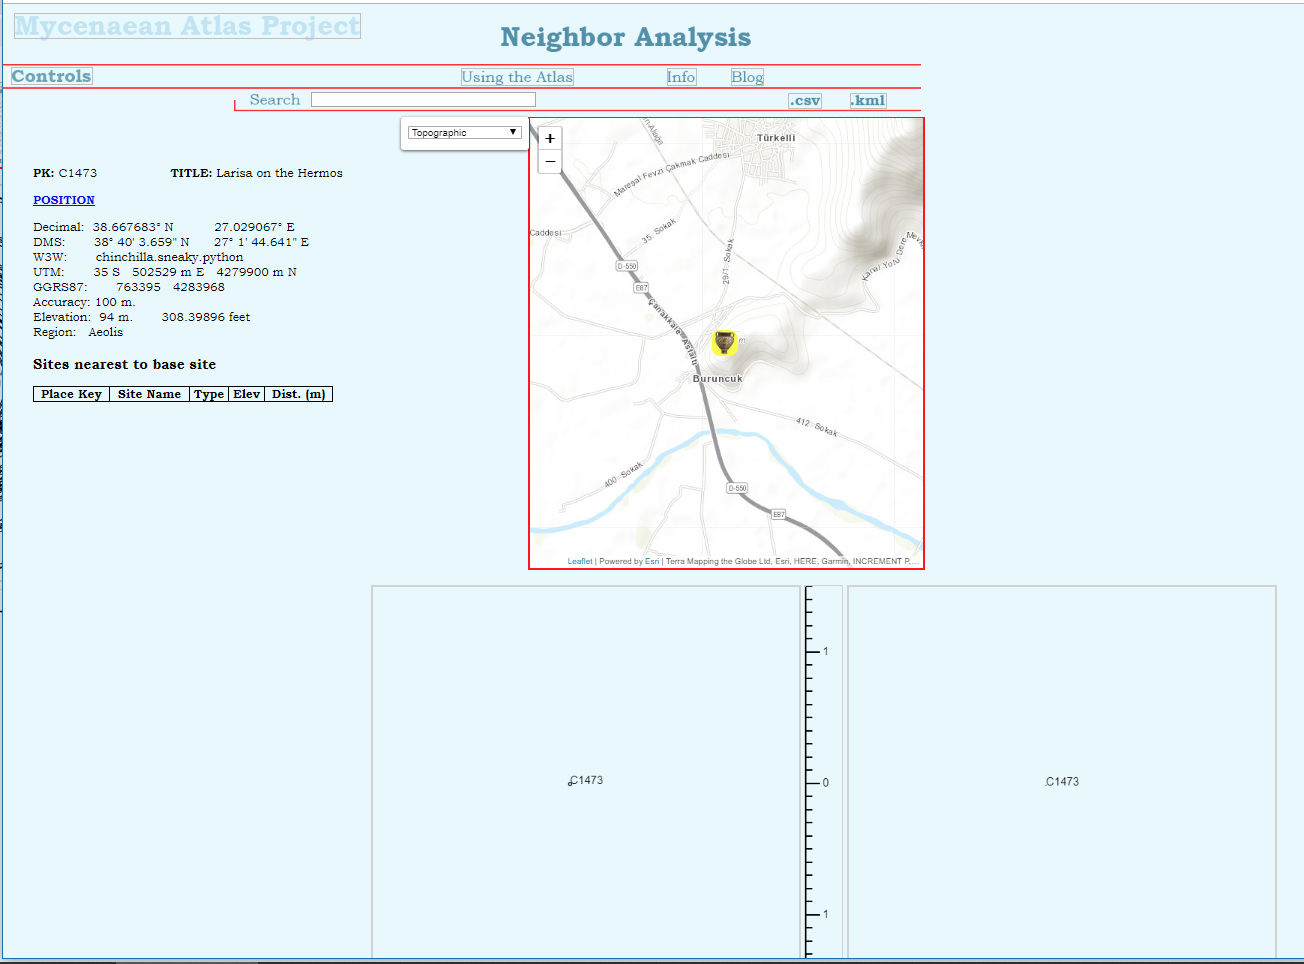Open the POSITION link
Screen dimensions: 1304x964
coord(64,200)
